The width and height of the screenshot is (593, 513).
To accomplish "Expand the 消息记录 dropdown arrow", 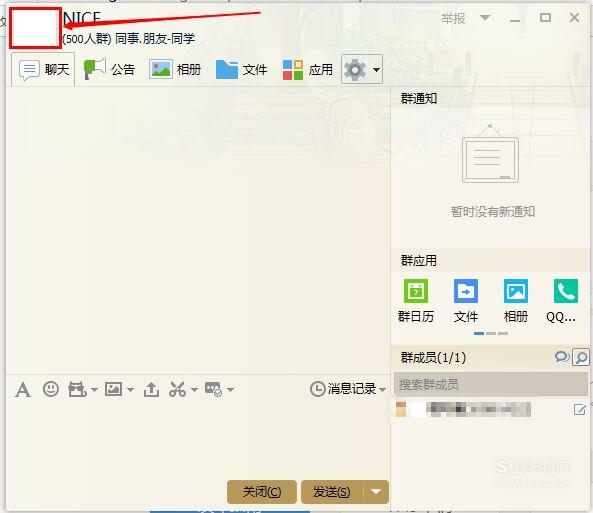I will 382,389.
